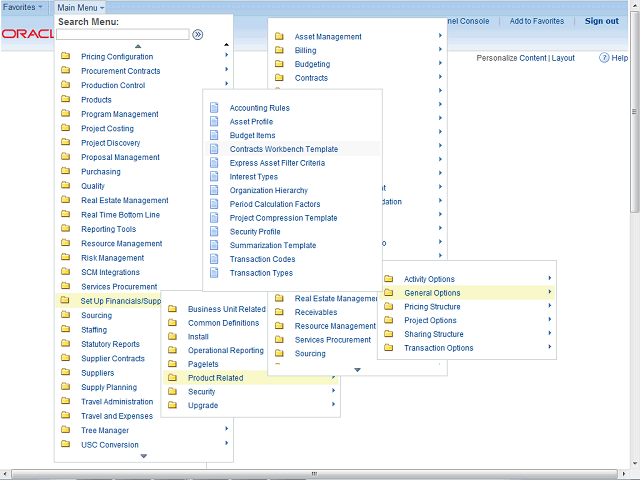The width and height of the screenshot is (640, 480).
Task: Open Express Asset Filter Criteria page
Action: (277, 163)
